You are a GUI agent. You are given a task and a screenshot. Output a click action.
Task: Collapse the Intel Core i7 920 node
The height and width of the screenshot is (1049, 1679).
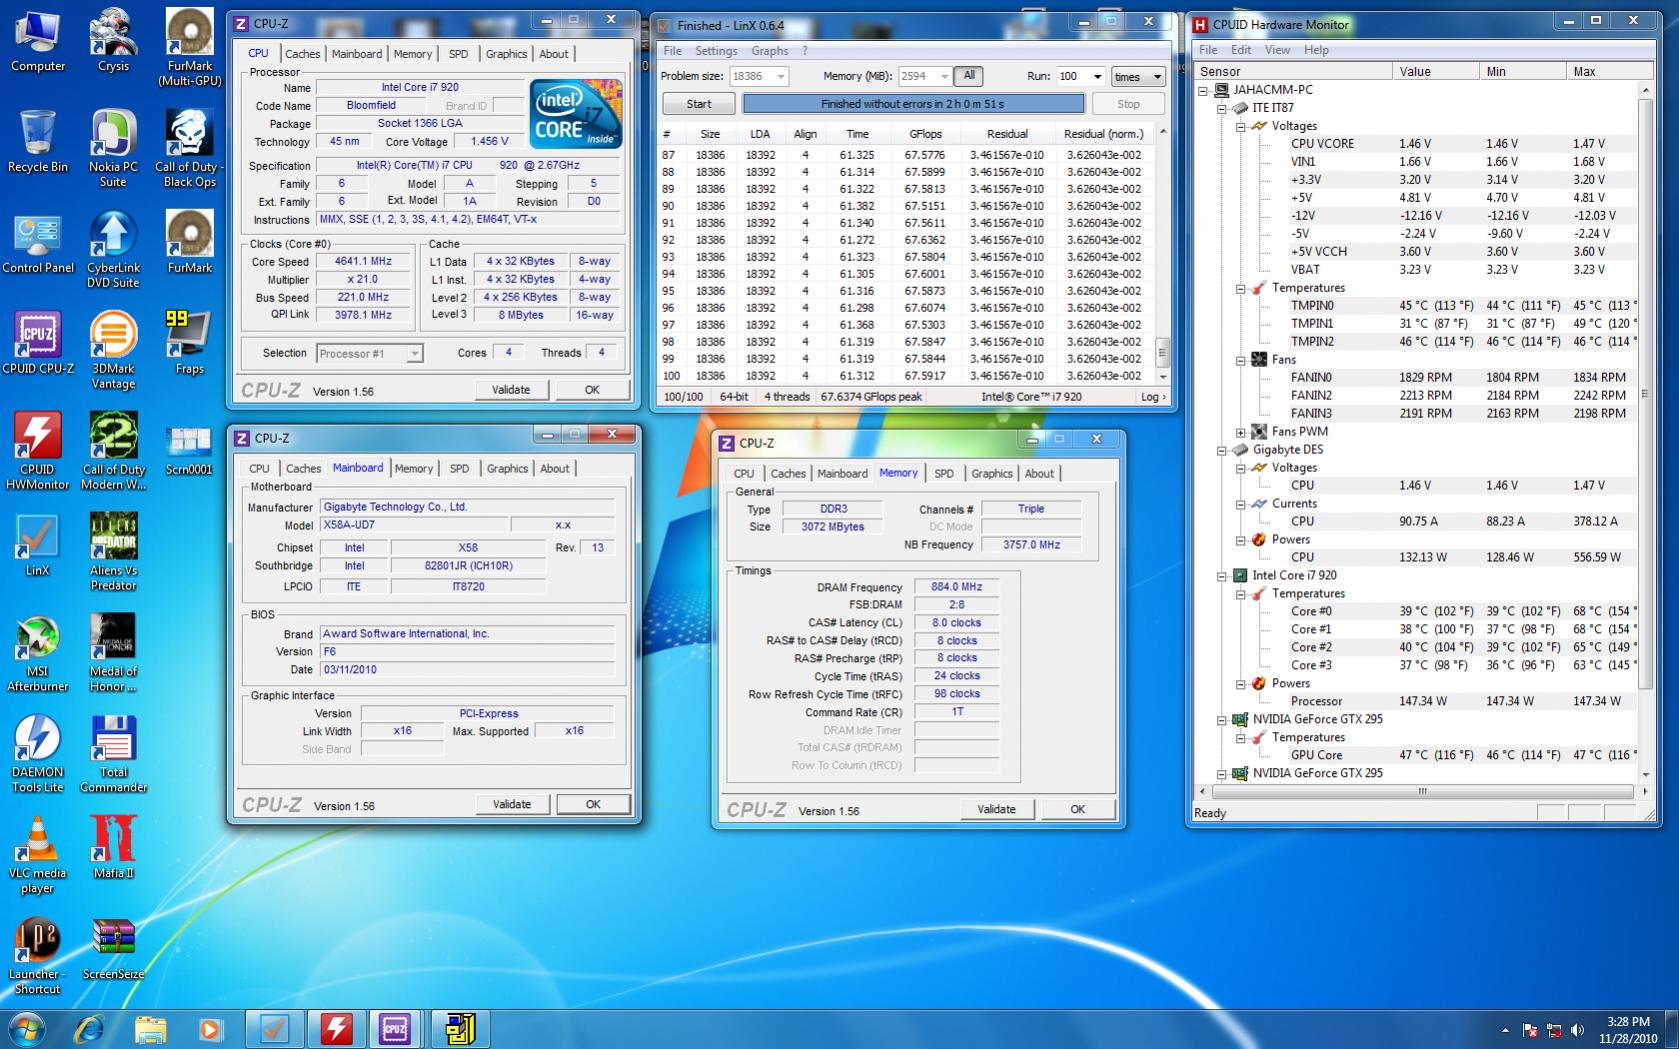[x=1222, y=576]
